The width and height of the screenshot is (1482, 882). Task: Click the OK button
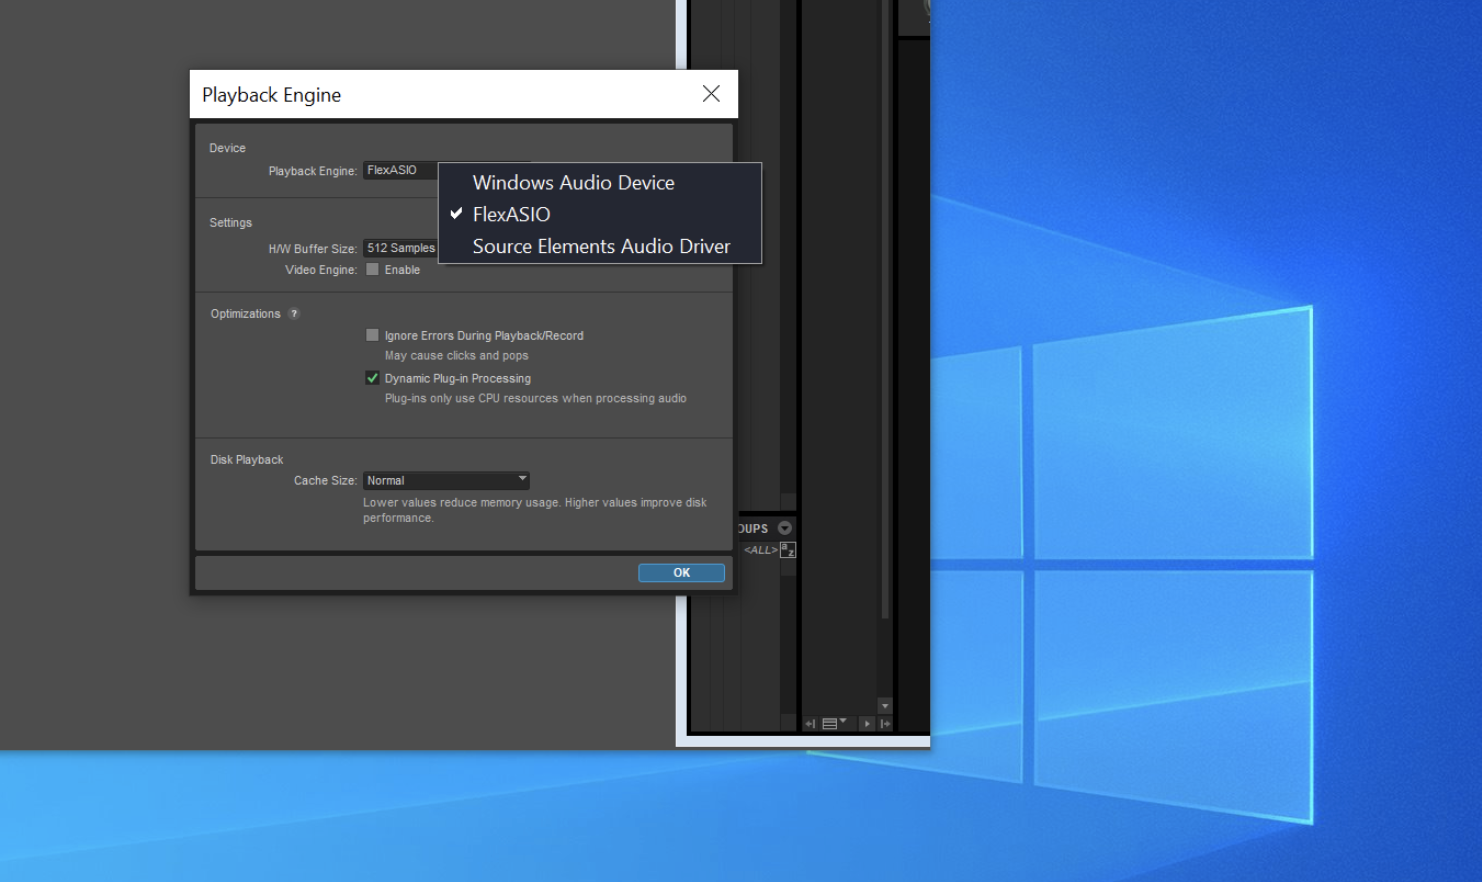(x=681, y=573)
